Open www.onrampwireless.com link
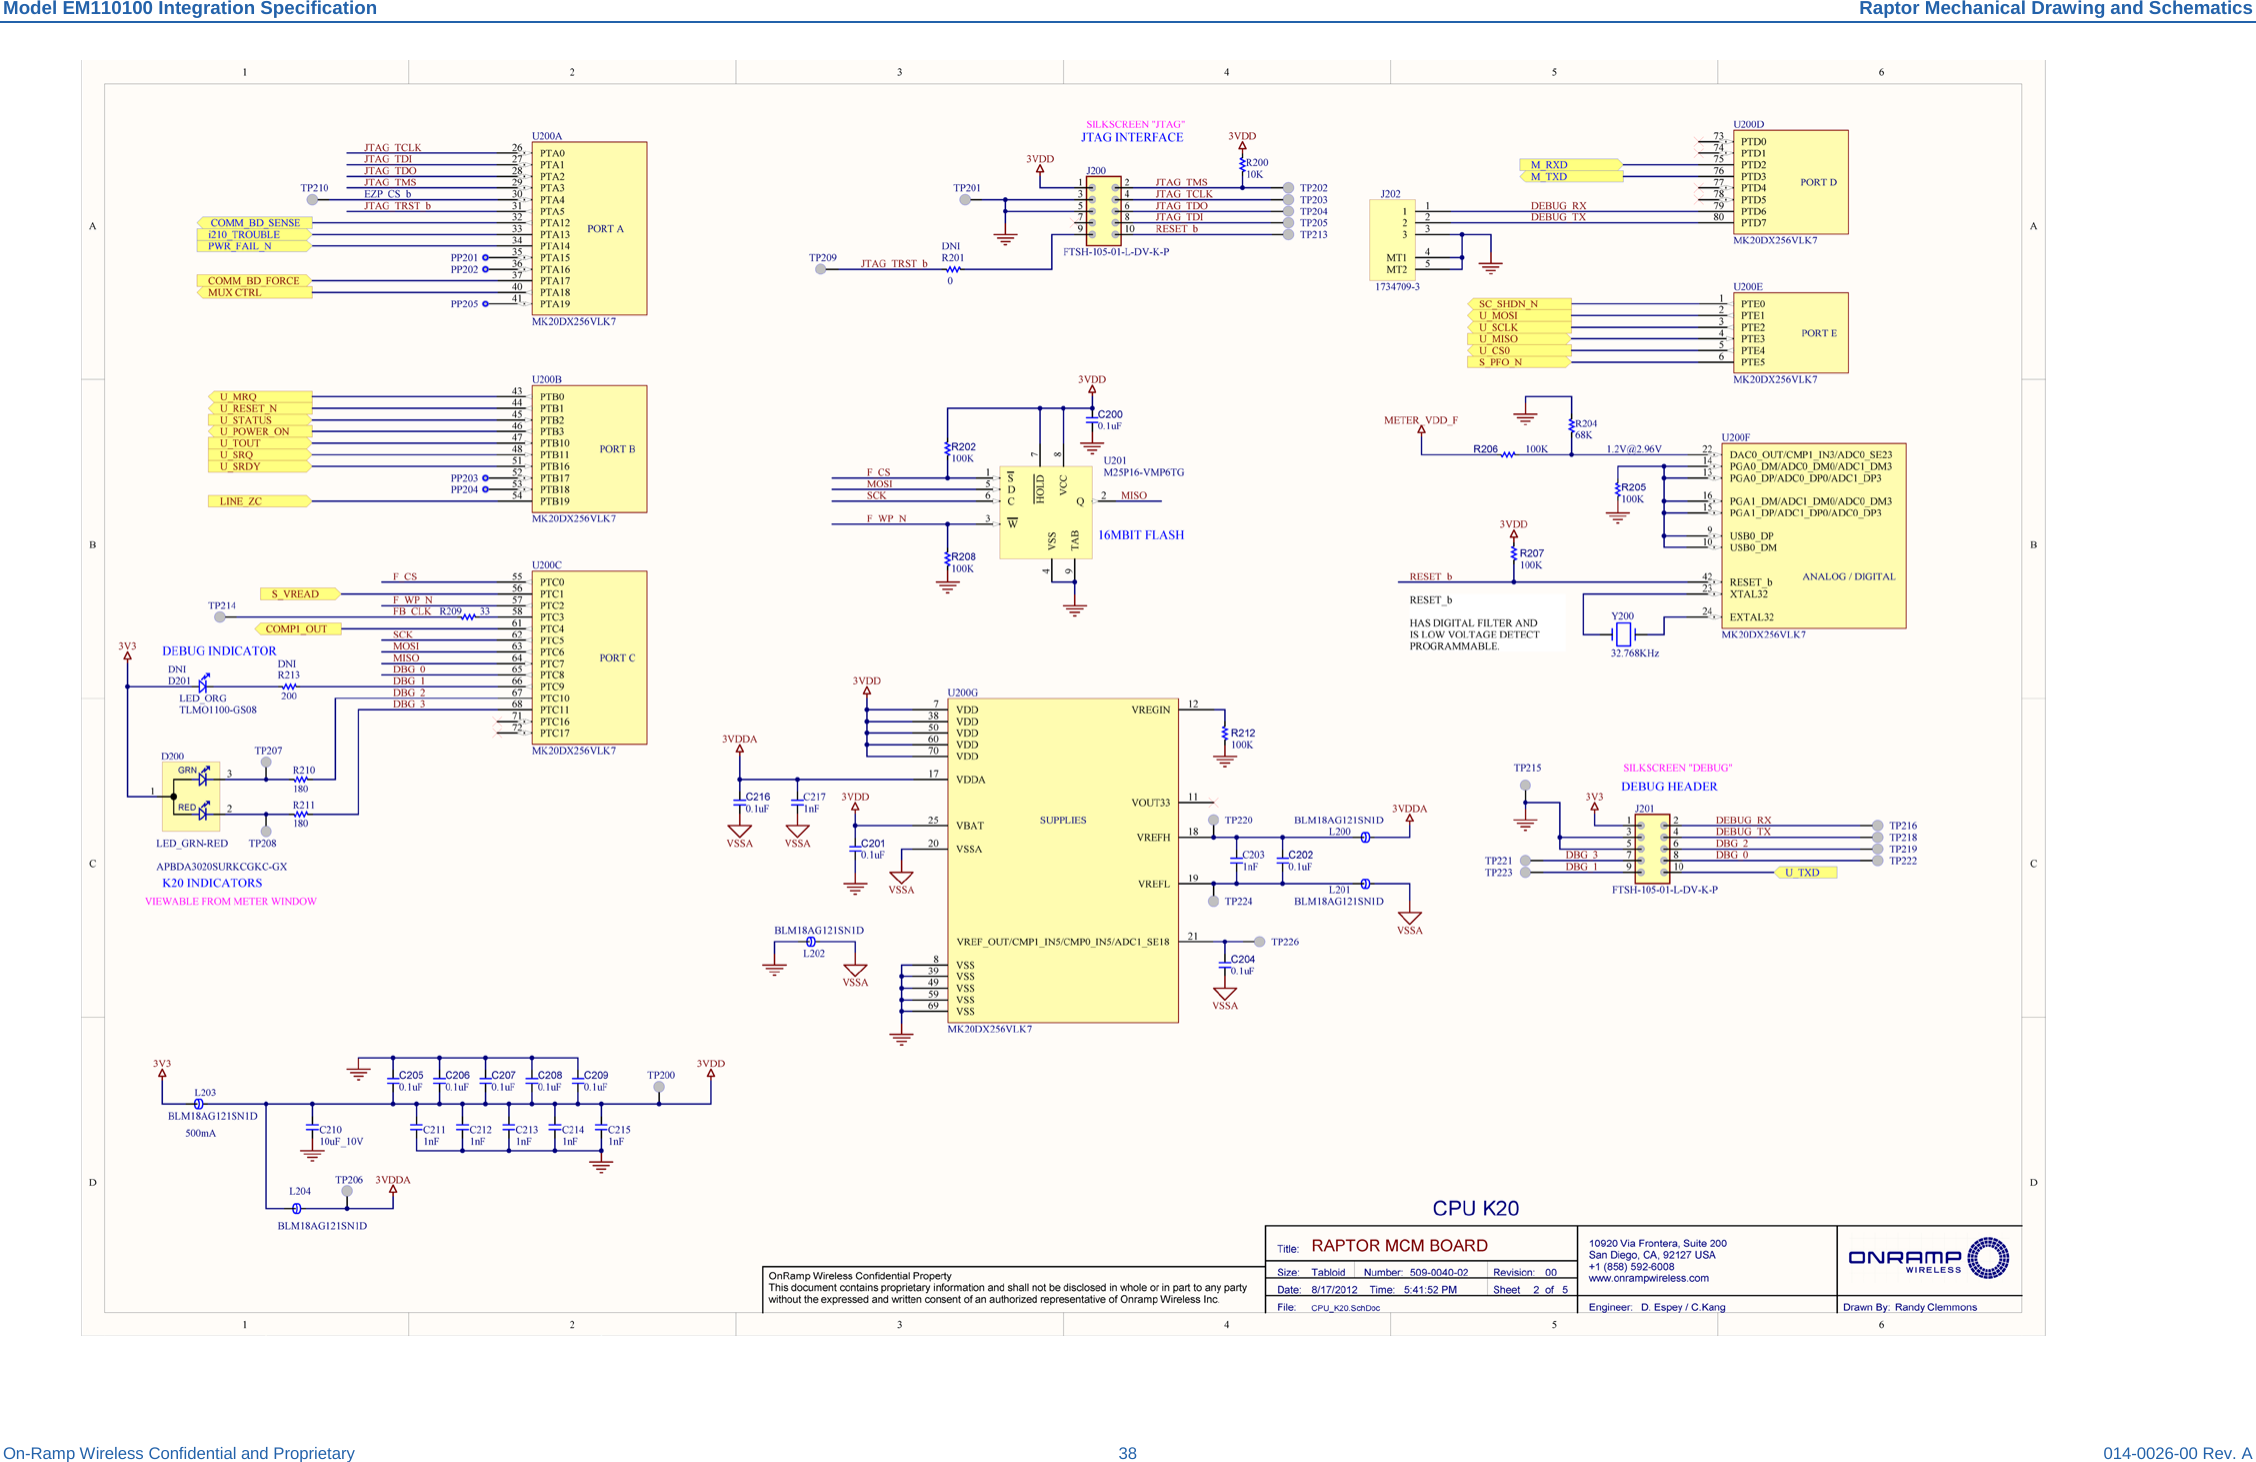2256x1462 pixels. pyautogui.click(x=1648, y=1278)
